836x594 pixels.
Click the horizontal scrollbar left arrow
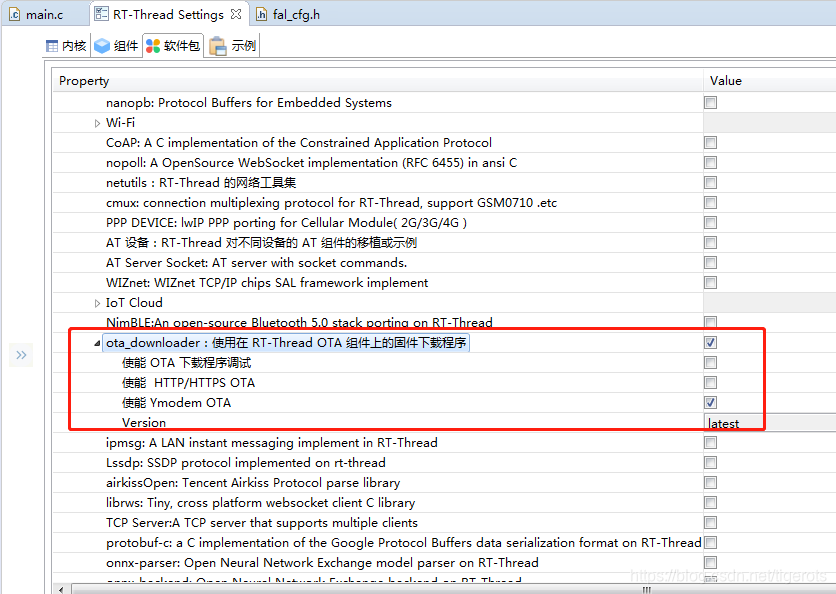(x=61, y=589)
